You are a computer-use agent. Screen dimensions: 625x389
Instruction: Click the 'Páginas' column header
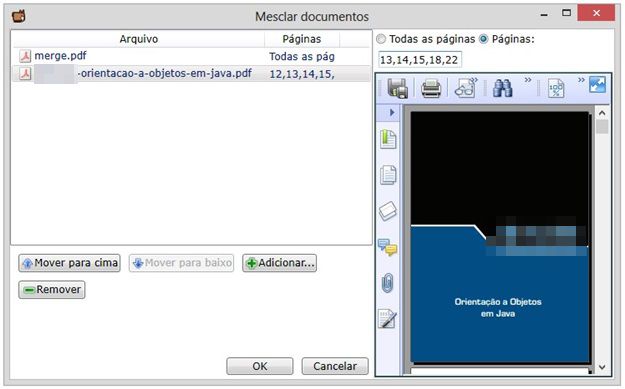pos(302,39)
